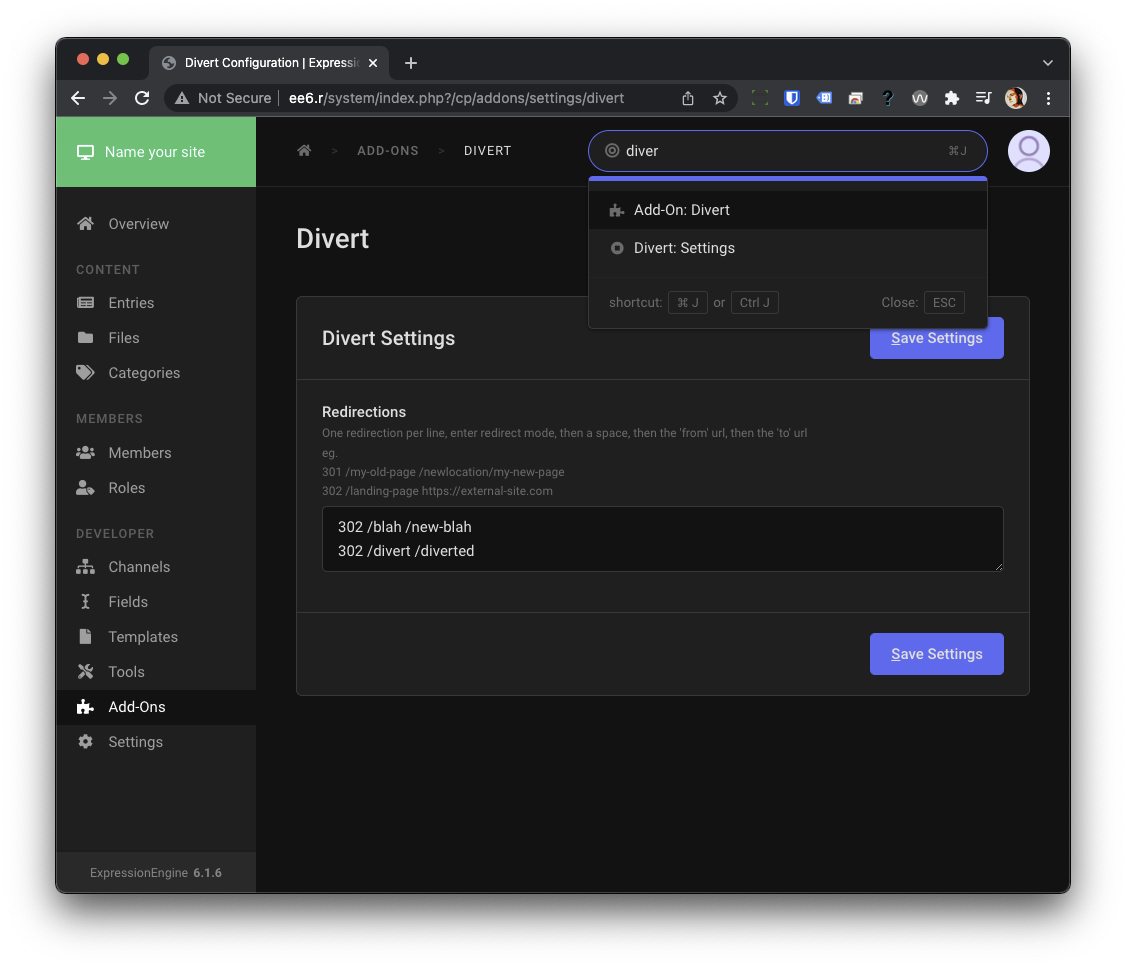Open Channels in sidebar
The image size is (1126, 967).
[156, 567]
